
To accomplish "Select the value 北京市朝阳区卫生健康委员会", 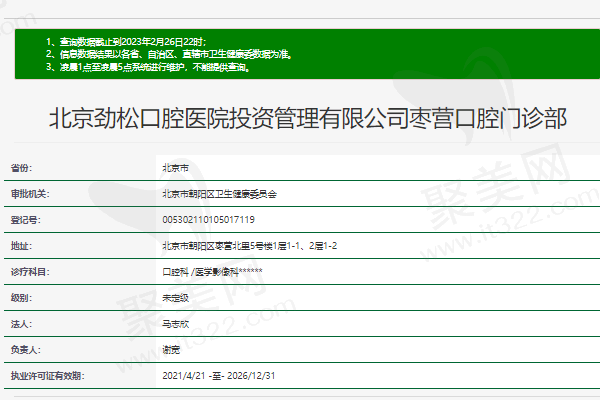I will [x=220, y=194].
